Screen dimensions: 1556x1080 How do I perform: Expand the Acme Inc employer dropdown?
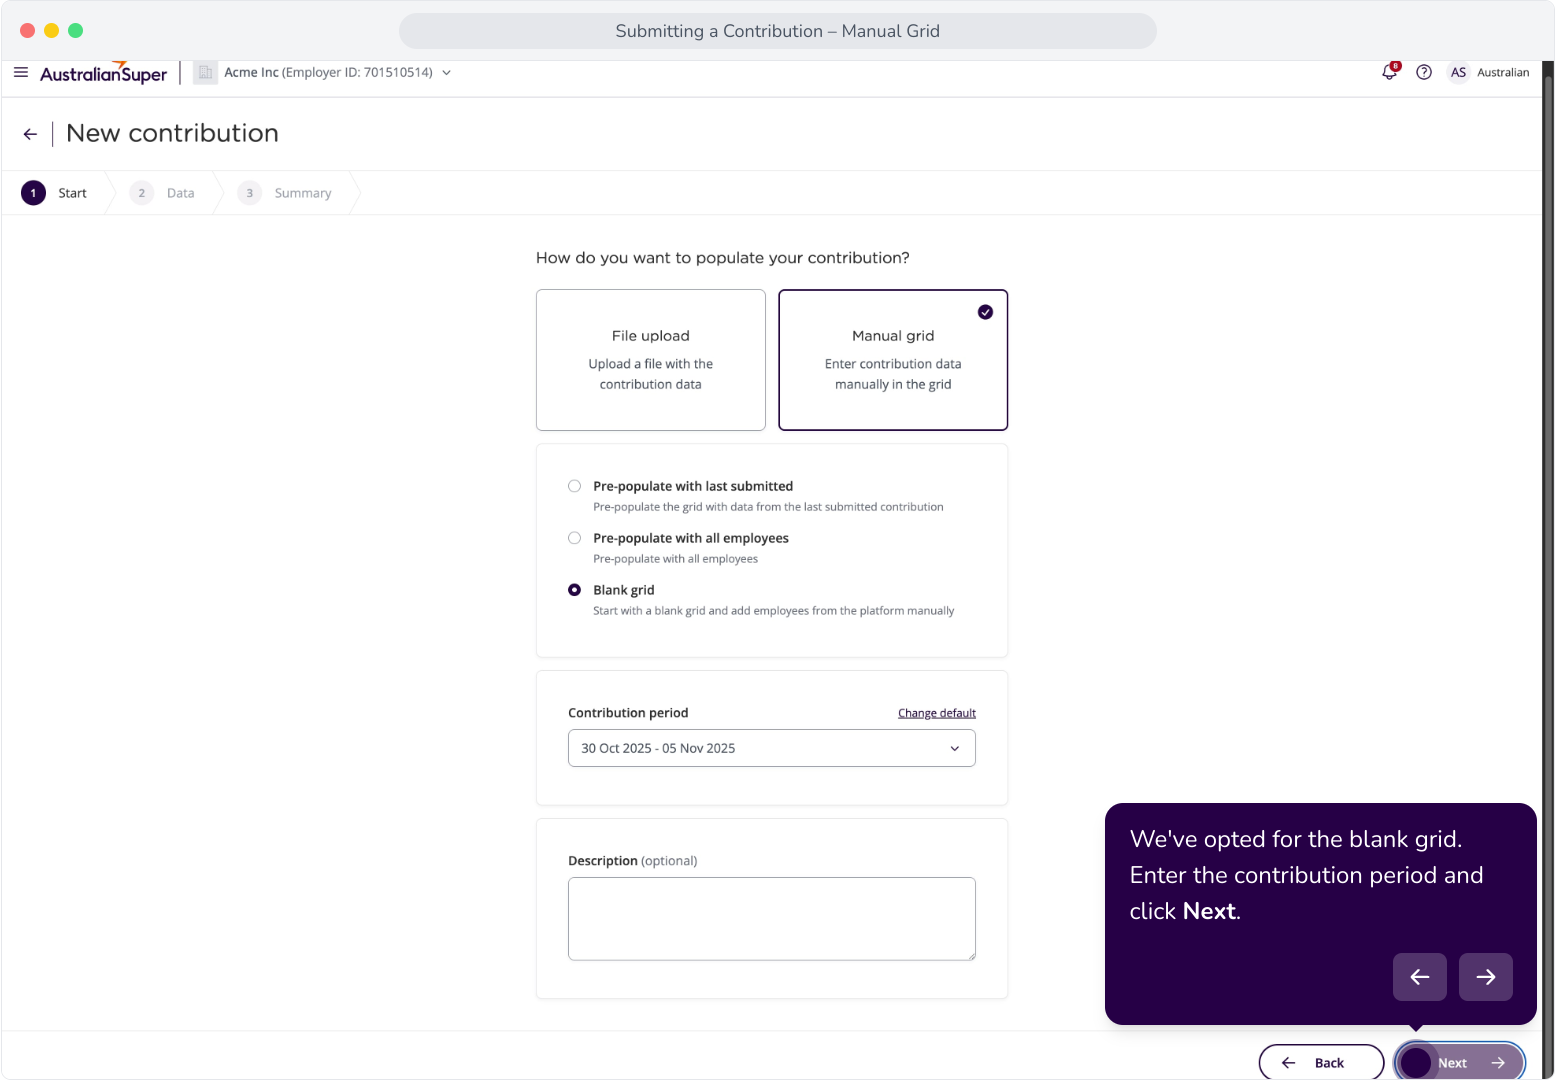coord(446,72)
